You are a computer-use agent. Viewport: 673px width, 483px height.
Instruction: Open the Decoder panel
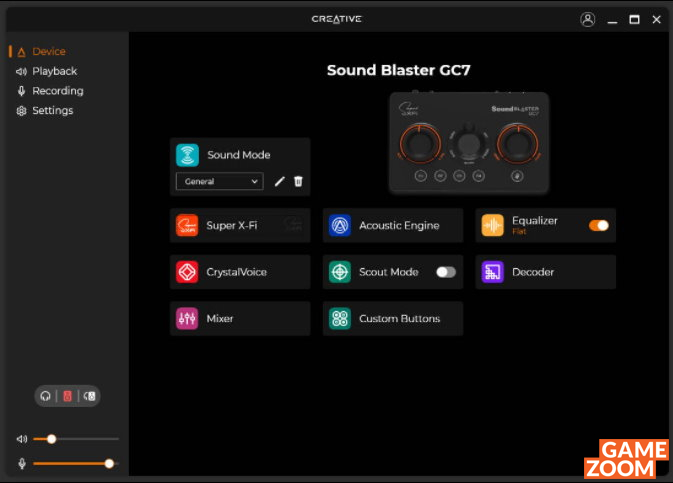tap(546, 272)
